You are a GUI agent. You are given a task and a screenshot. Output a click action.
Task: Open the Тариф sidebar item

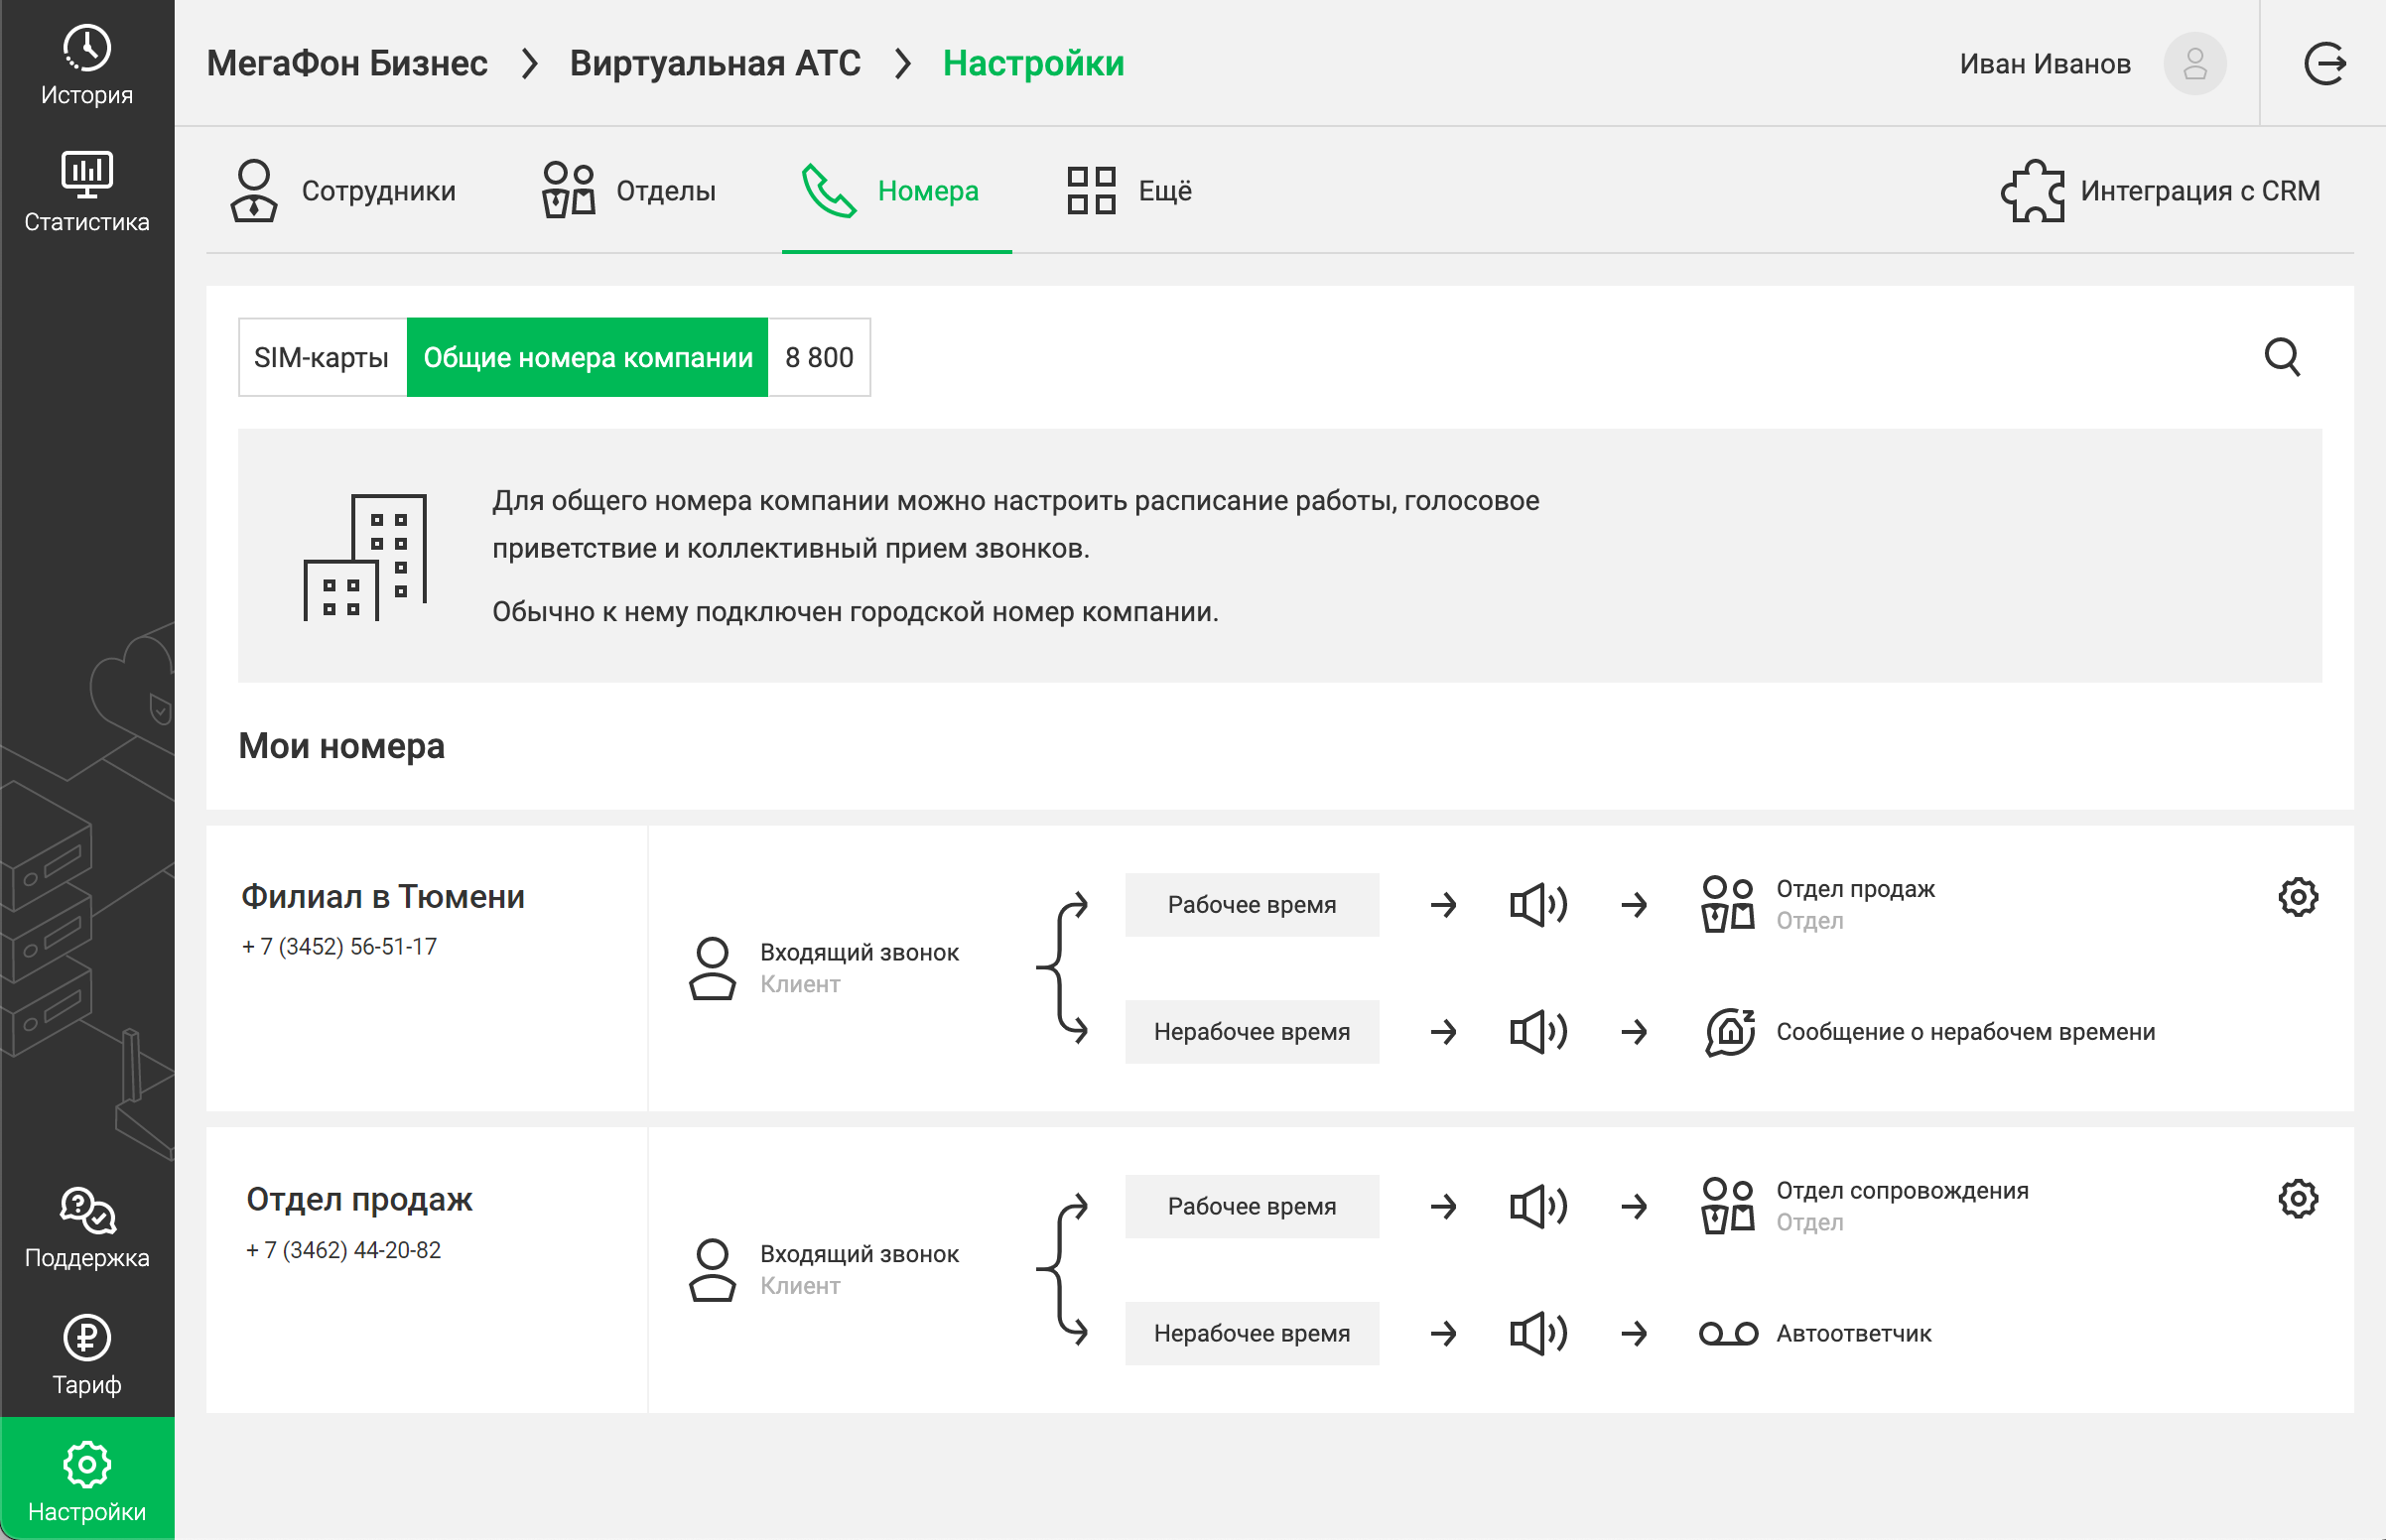pos(87,1355)
